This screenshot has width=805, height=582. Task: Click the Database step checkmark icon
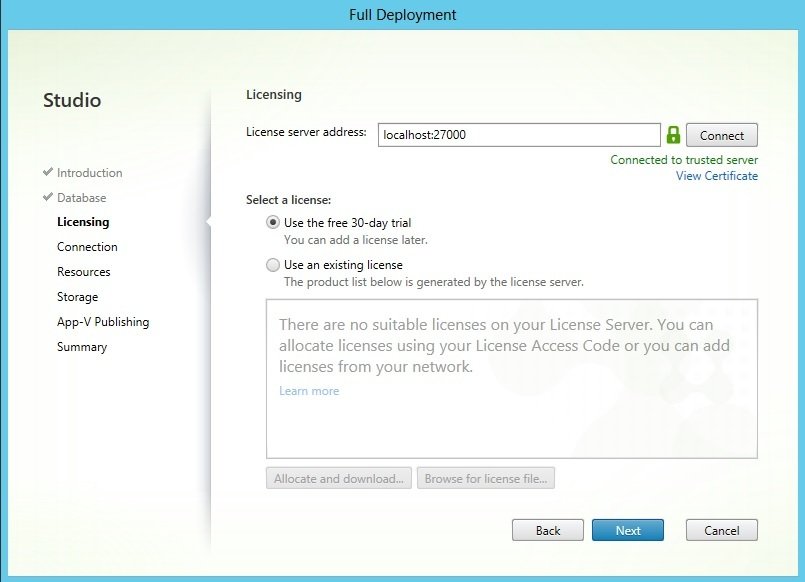click(48, 197)
